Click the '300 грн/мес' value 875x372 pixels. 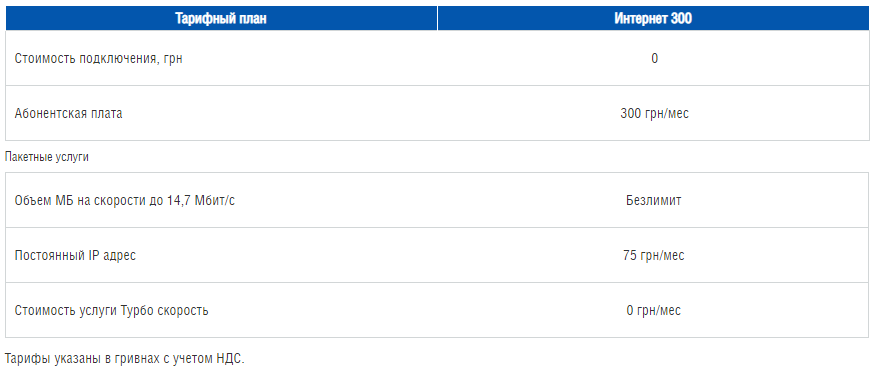[x=654, y=114]
